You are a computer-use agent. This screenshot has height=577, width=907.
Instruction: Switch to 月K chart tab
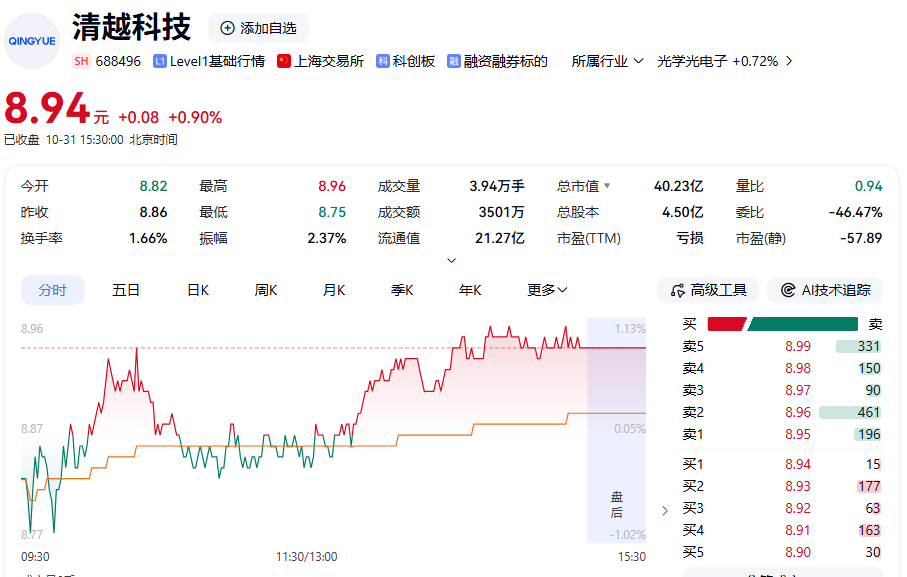pos(334,290)
